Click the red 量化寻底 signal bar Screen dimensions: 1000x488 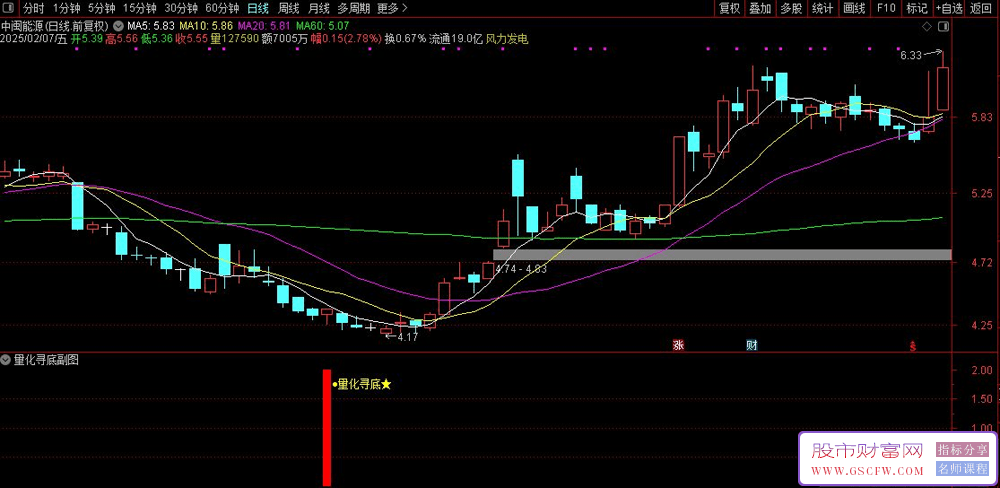click(327, 427)
